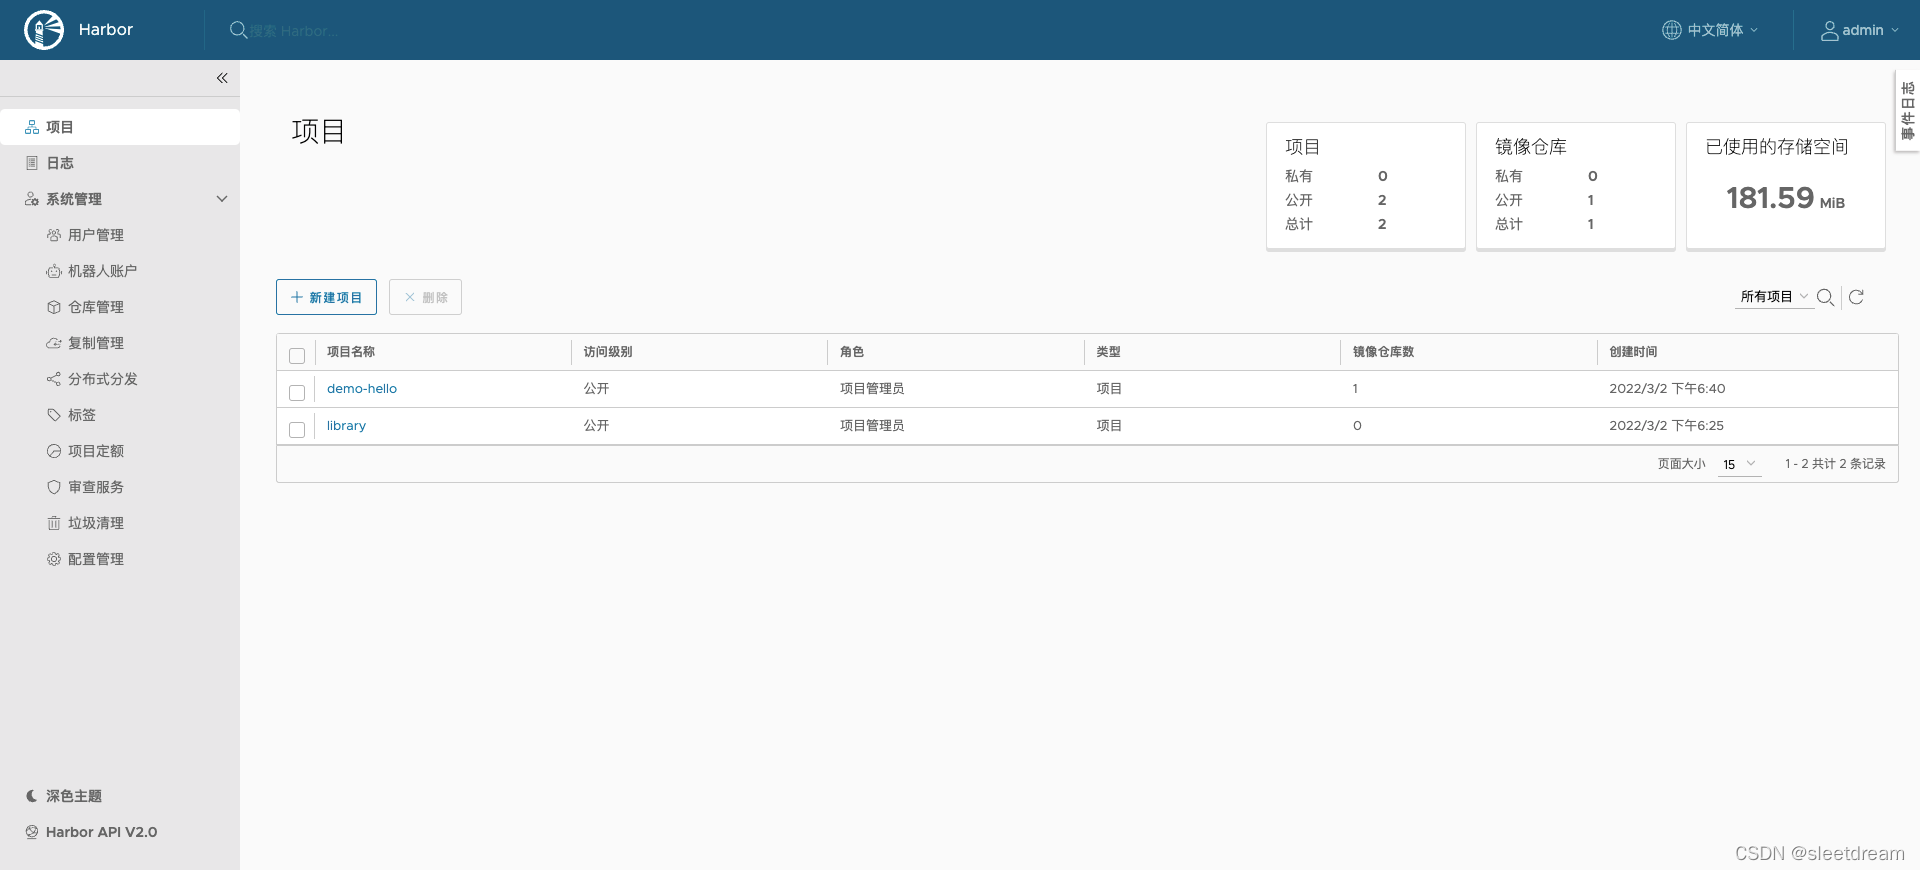Image resolution: width=1920 pixels, height=870 pixels.
Task: Open Harbor API V2.0 link
Action: (101, 832)
